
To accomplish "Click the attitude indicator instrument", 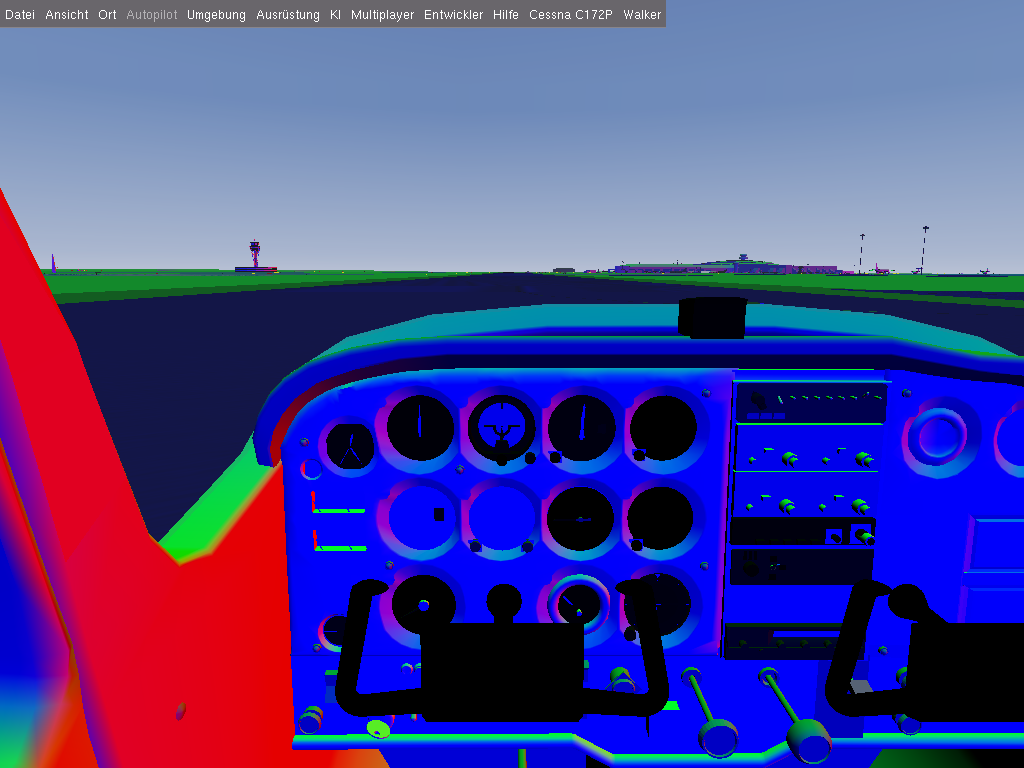I will [501, 426].
